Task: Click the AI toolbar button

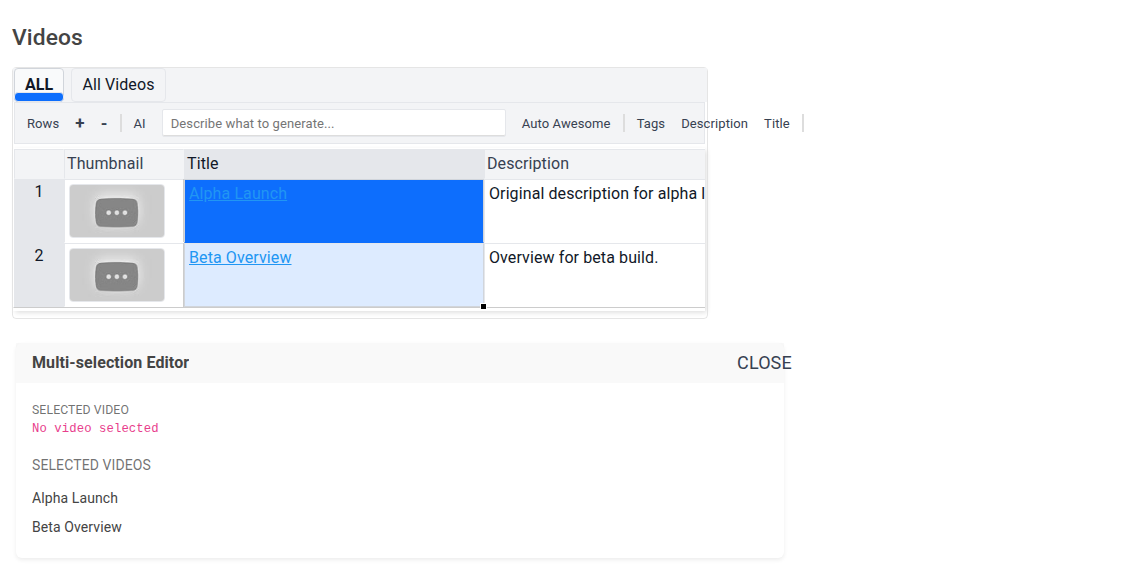Action: click(x=140, y=124)
